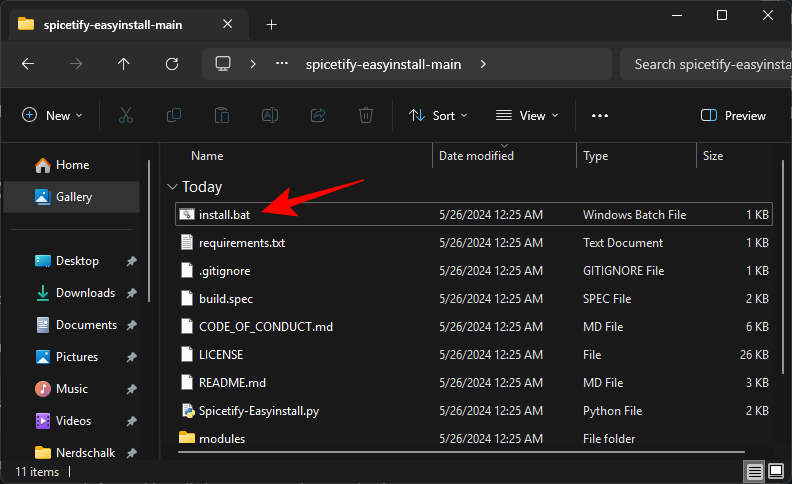792x484 pixels.
Task: Open Home in the navigation pane
Action: tap(71, 165)
